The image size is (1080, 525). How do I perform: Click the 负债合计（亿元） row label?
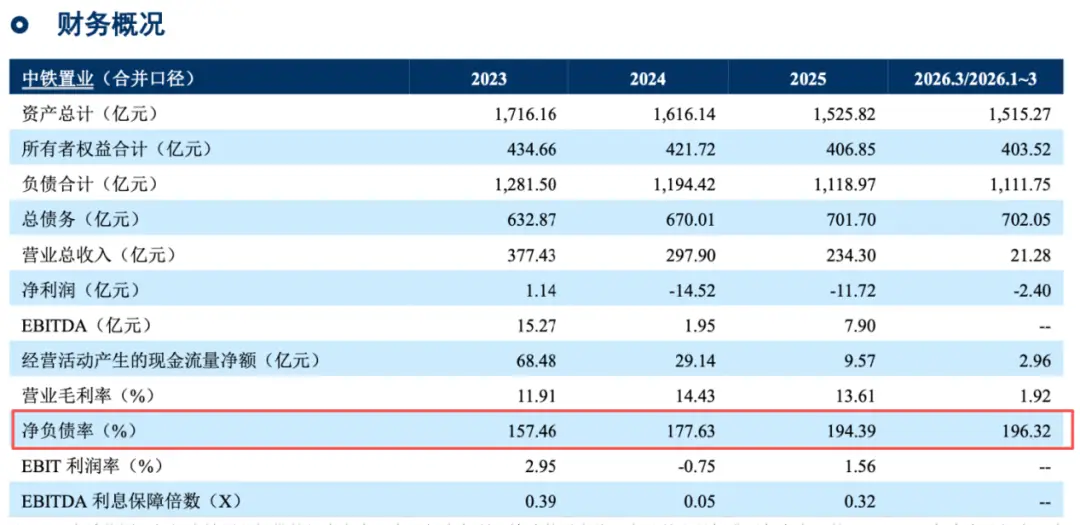(90, 184)
